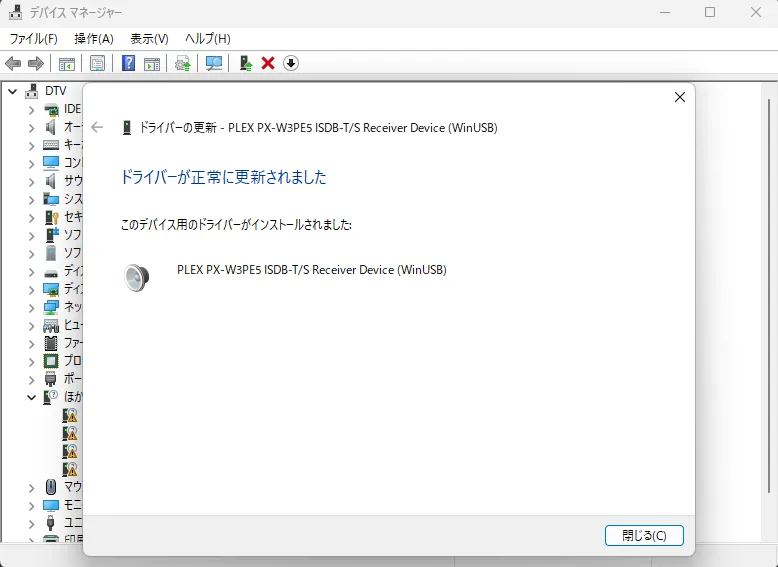Click the 閉じる(C) button
The width and height of the screenshot is (778, 567).
coord(644,535)
